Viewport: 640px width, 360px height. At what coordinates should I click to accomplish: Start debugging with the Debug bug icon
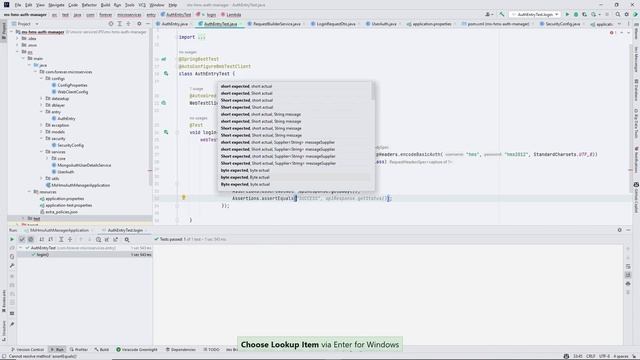click(x=576, y=14)
